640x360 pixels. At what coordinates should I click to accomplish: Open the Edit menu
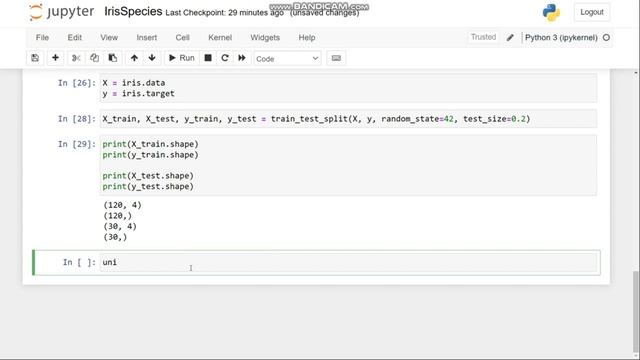point(75,38)
